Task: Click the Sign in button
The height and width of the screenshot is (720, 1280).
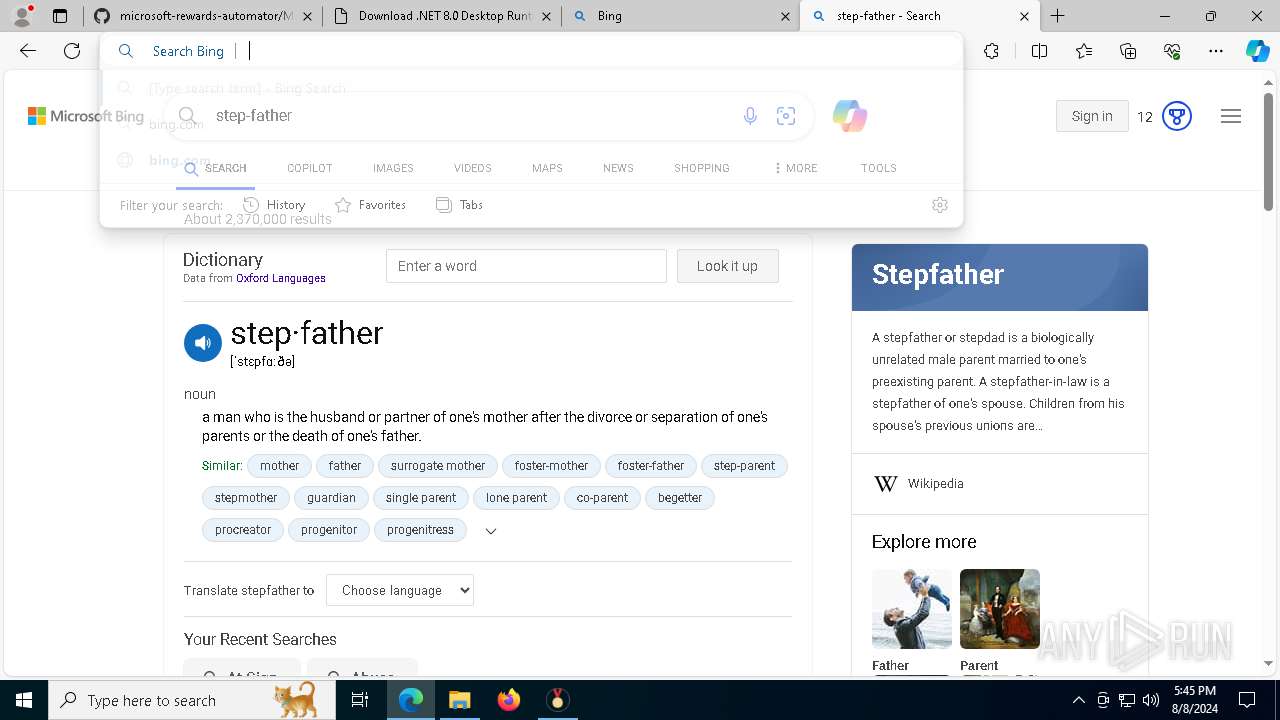Action: pos(1092,116)
